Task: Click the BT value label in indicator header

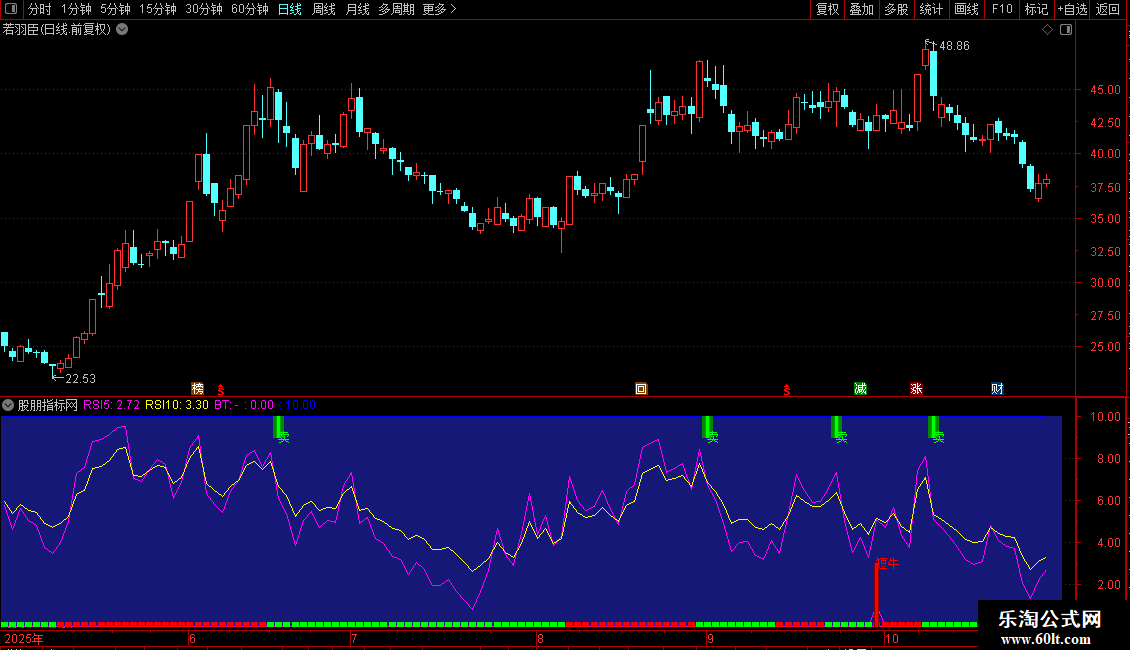Action: (x=244, y=405)
